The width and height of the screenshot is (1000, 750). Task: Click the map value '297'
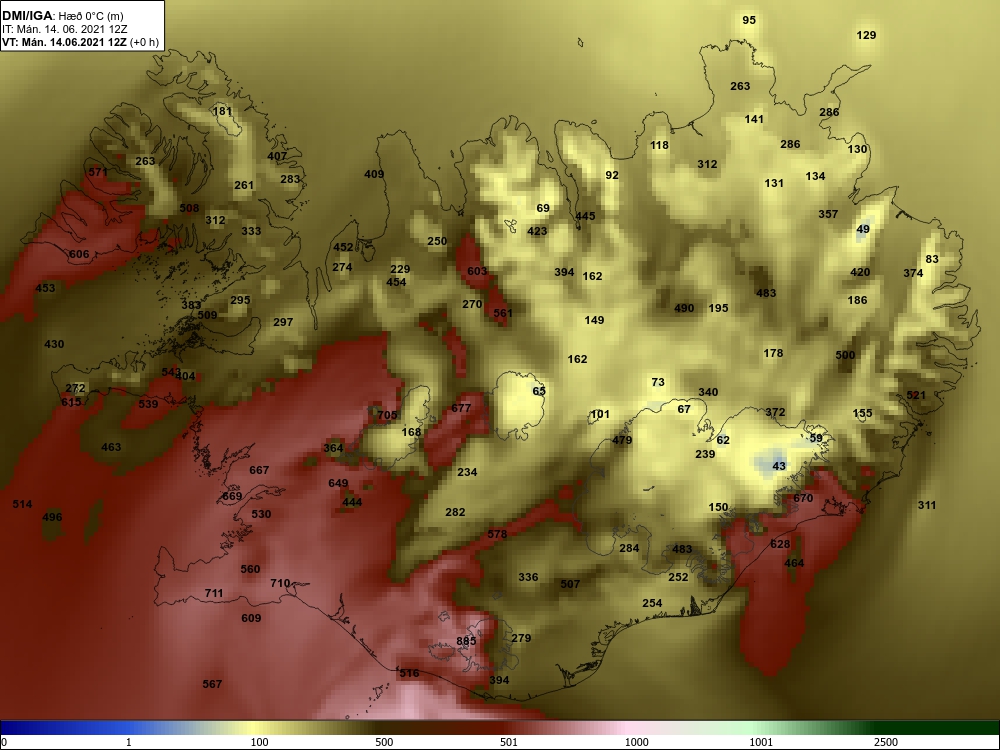(x=283, y=322)
